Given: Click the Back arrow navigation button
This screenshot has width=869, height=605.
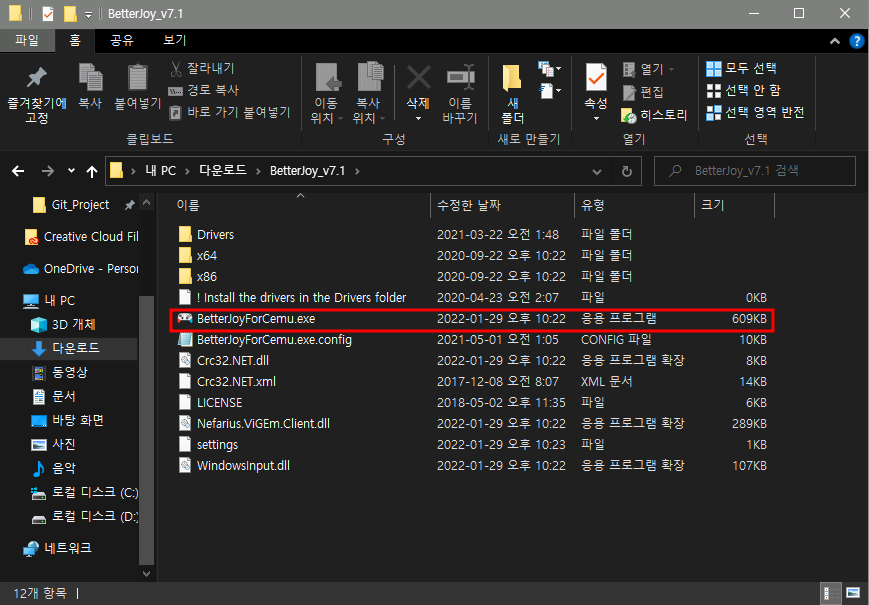Looking at the screenshot, I should [18, 171].
